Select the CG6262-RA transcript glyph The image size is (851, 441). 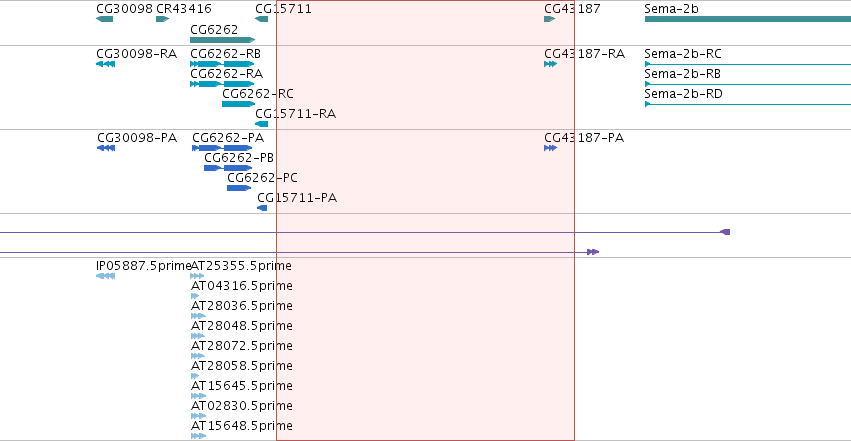(222, 84)
